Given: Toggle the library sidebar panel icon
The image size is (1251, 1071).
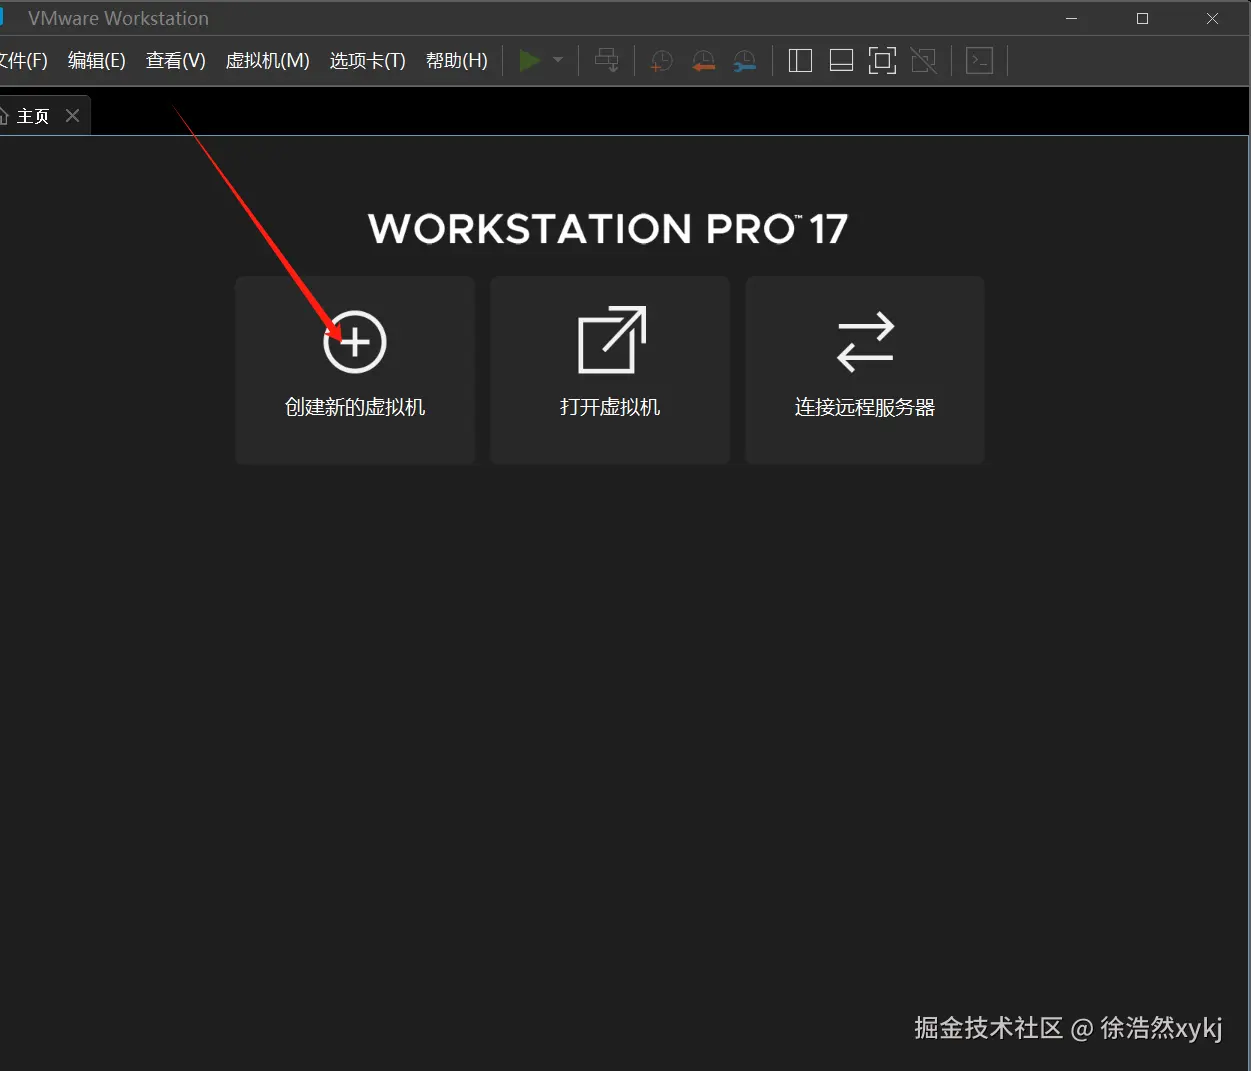Looking at the screenshot, I should coord(800,61).
